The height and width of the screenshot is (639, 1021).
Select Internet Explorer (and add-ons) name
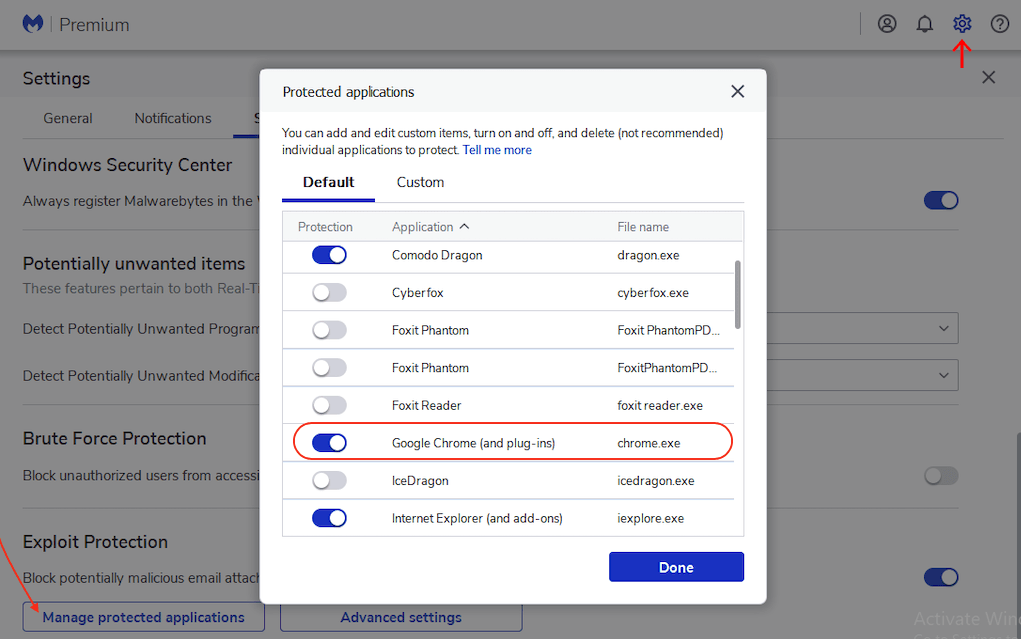[x=477, y=518]
